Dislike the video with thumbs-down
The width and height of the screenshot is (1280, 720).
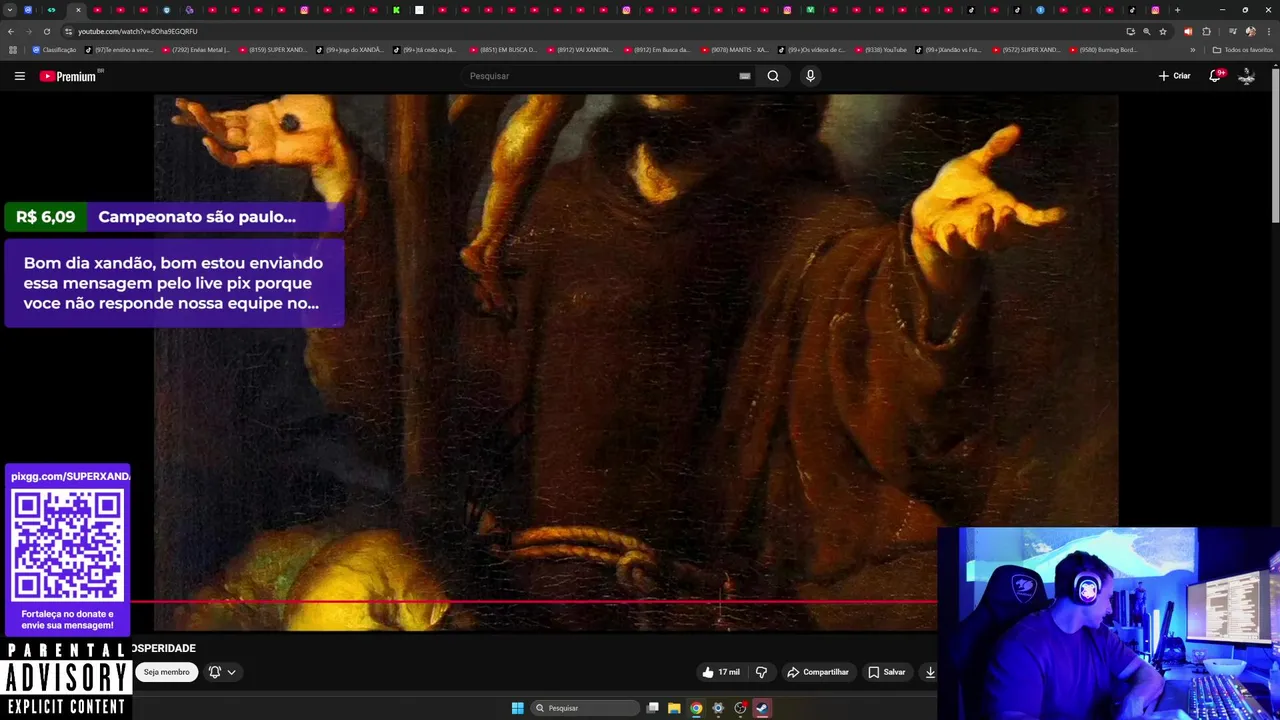pyautogui.click(x=761, y=672)
